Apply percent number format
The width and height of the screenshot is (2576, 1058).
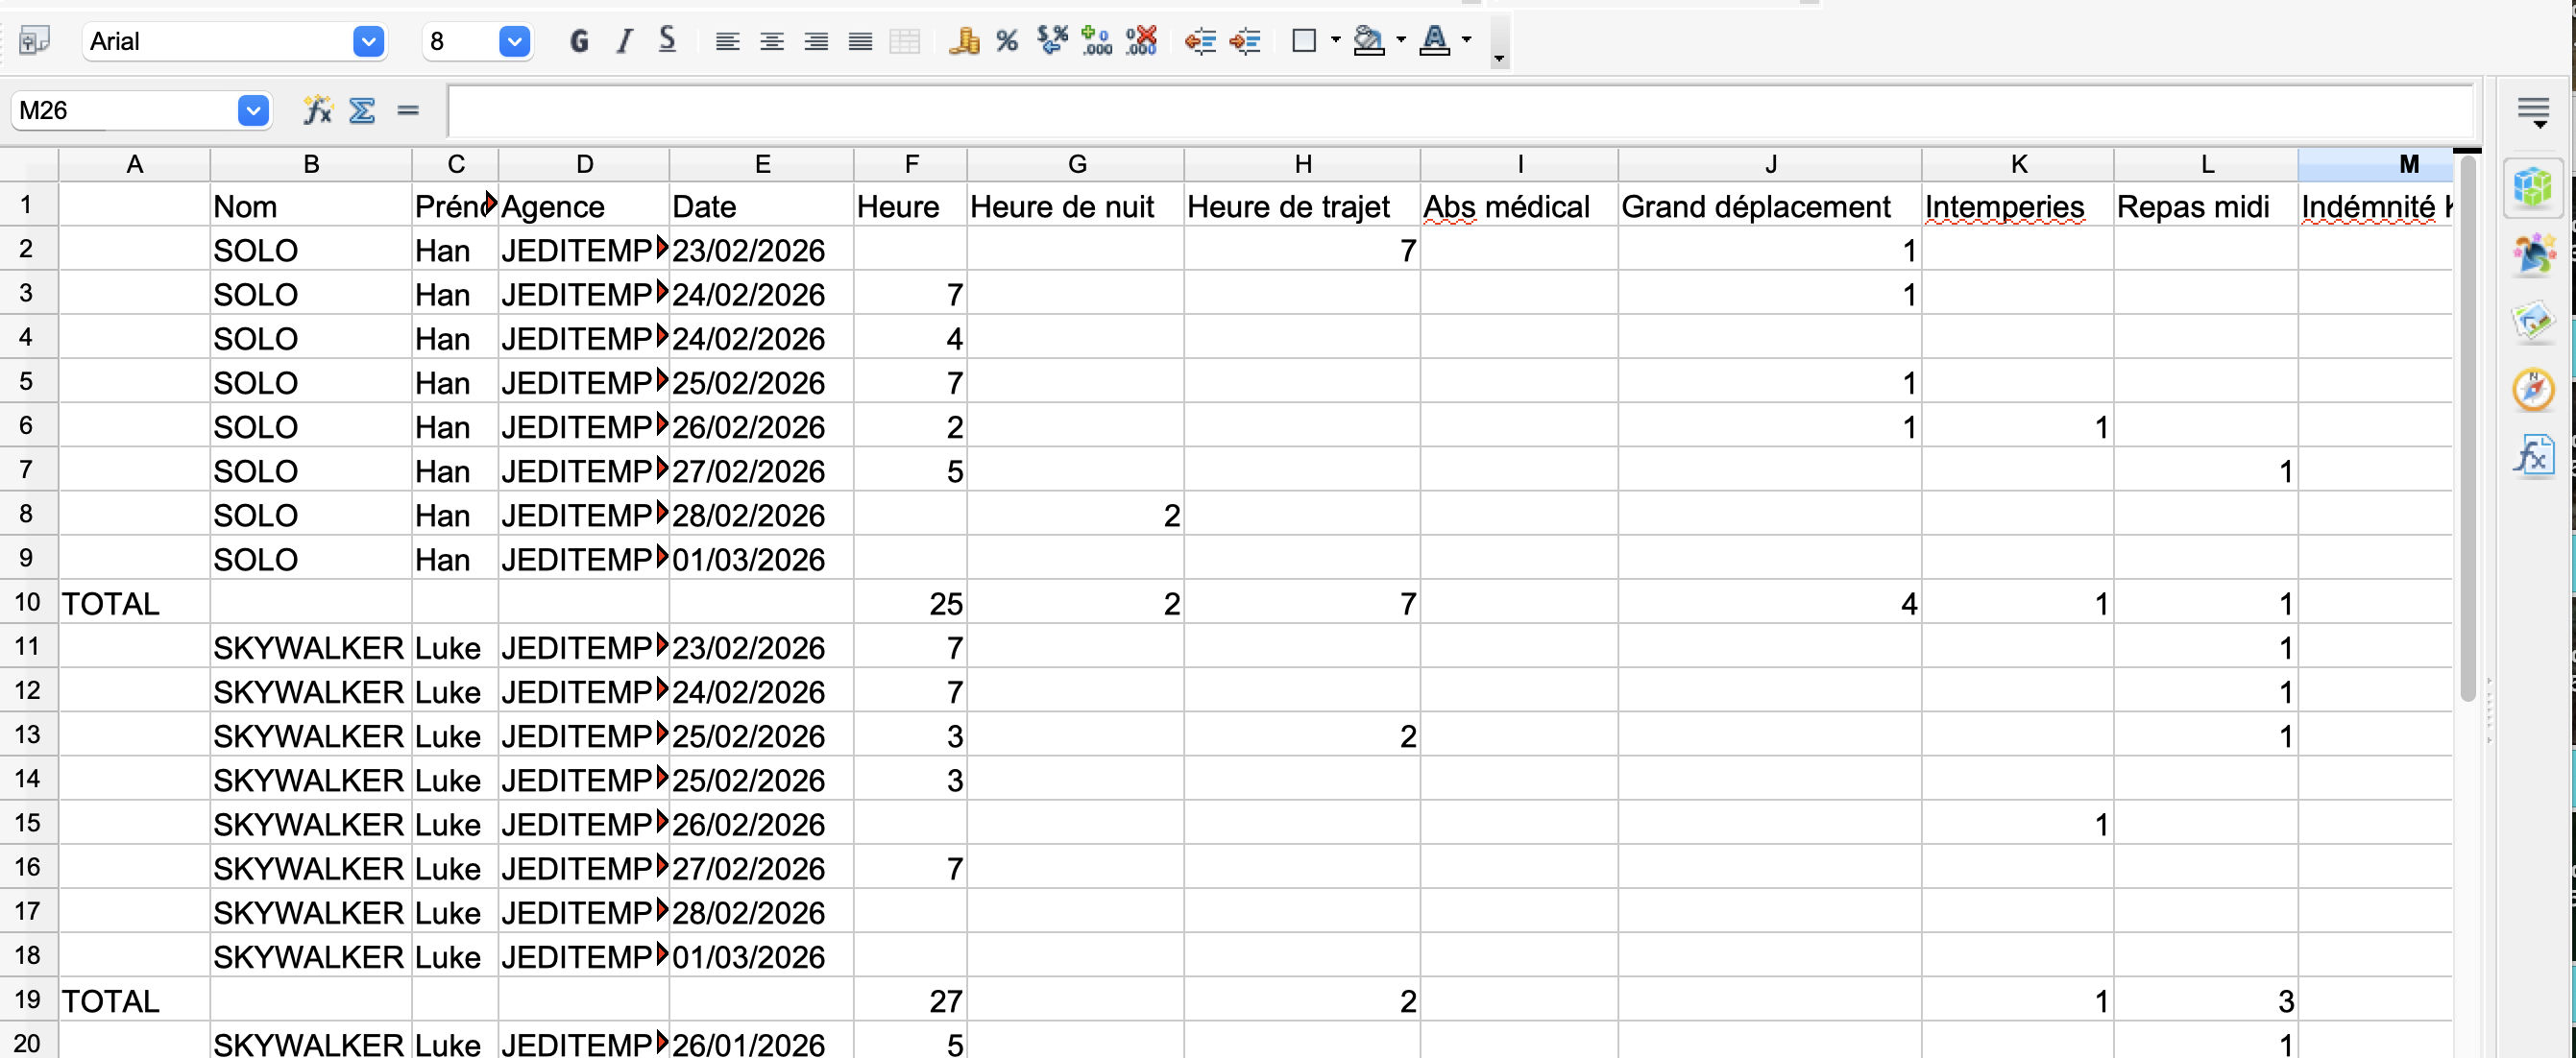(1007, 41)
